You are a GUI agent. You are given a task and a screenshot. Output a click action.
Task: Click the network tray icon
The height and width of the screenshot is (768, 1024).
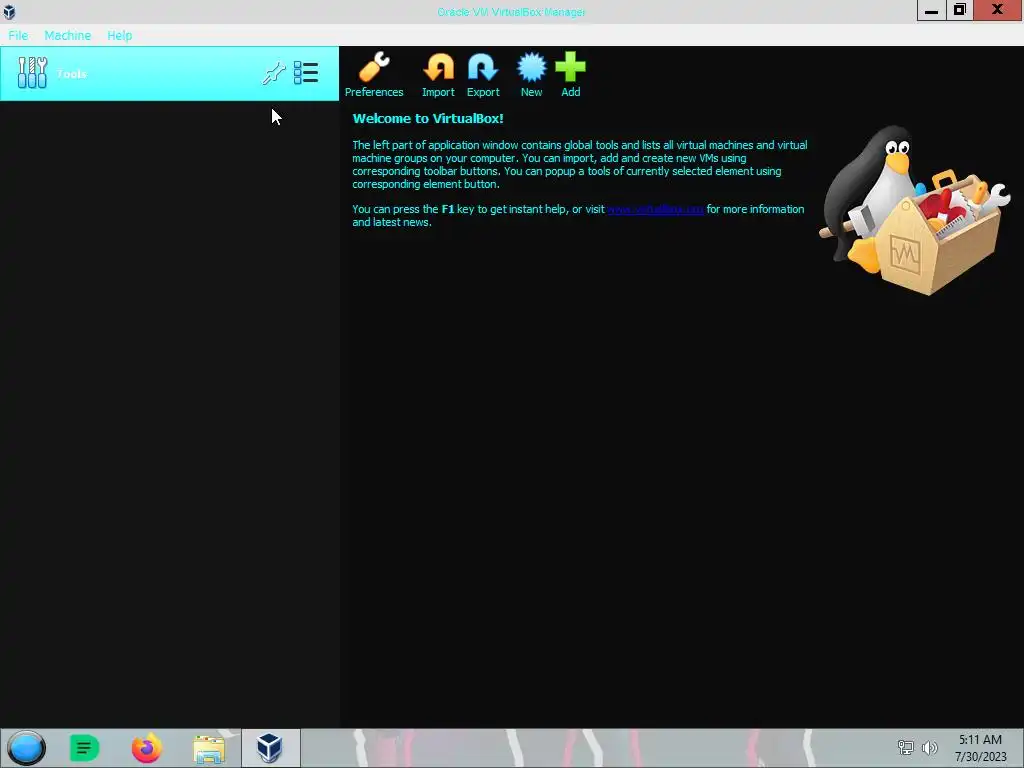pyautogui.click(x=905, y=748)
